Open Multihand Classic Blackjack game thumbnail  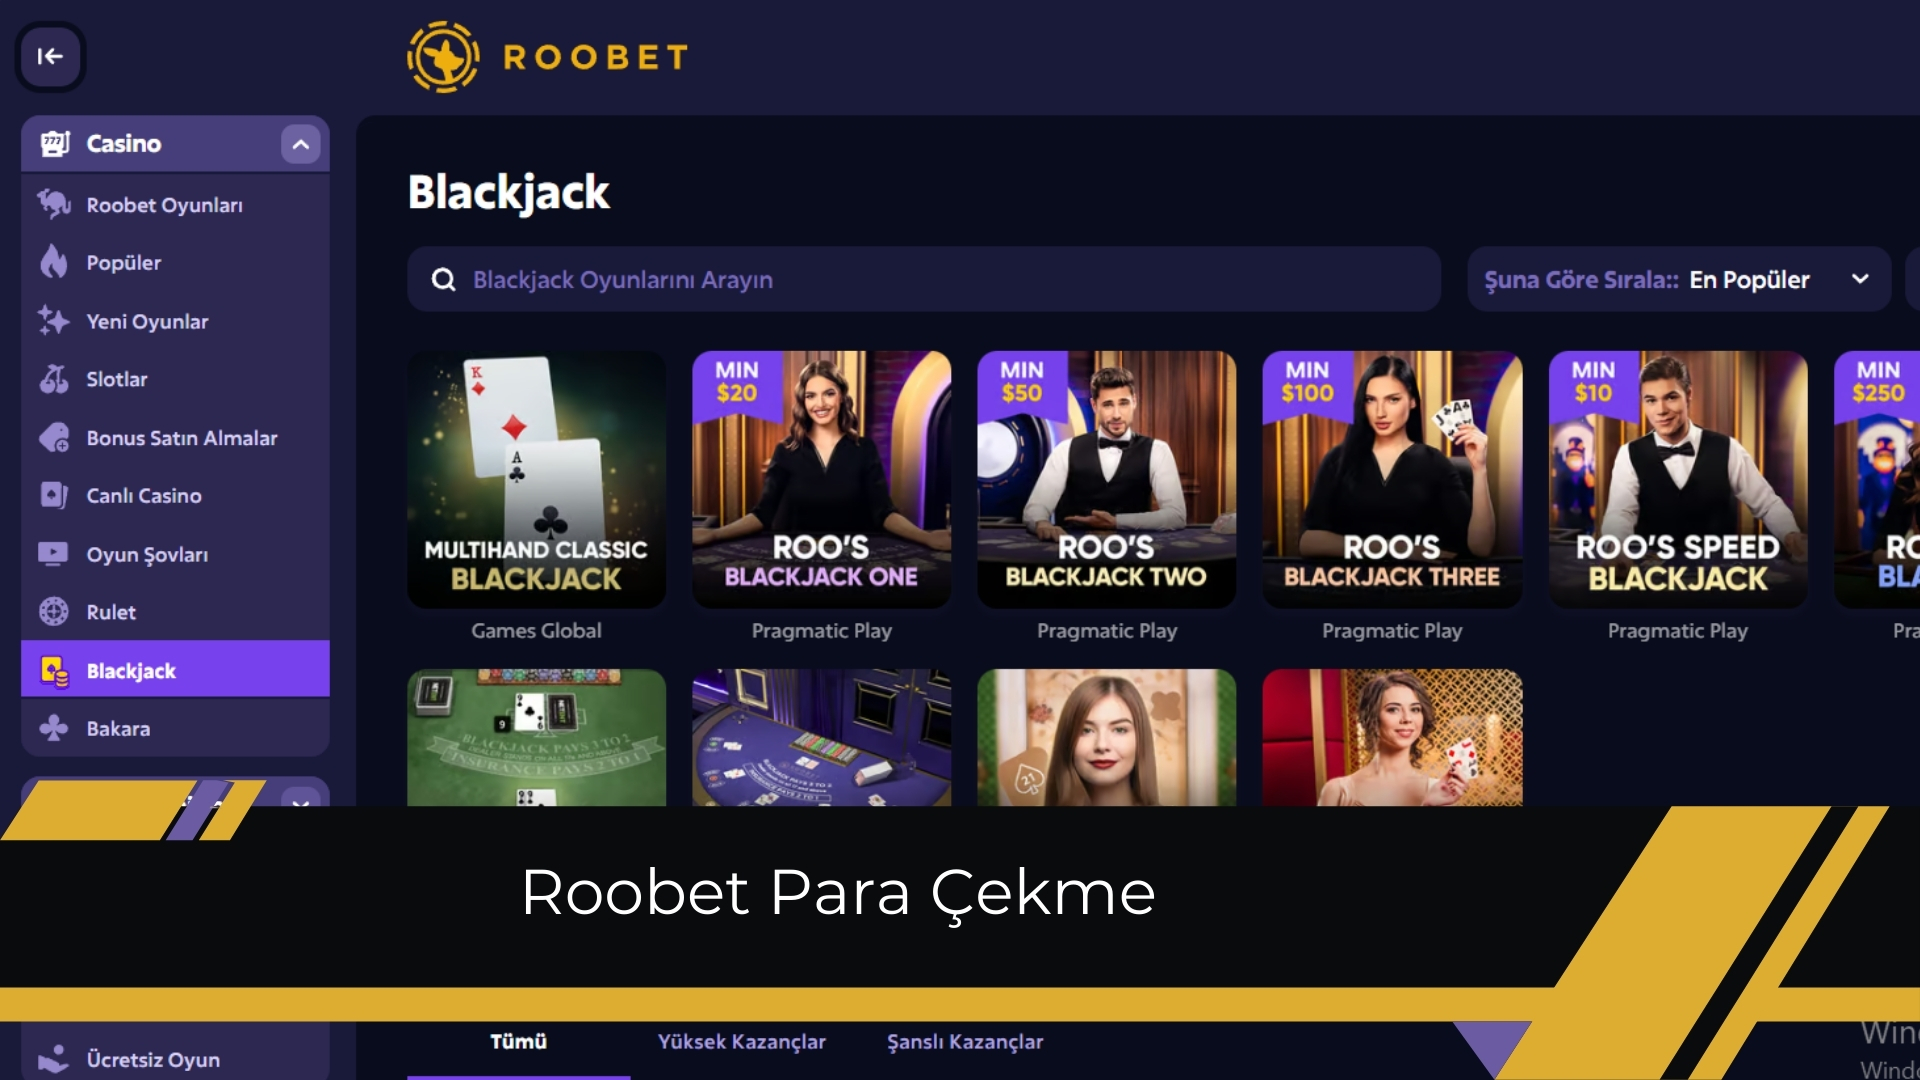click(x=537, y=479)
